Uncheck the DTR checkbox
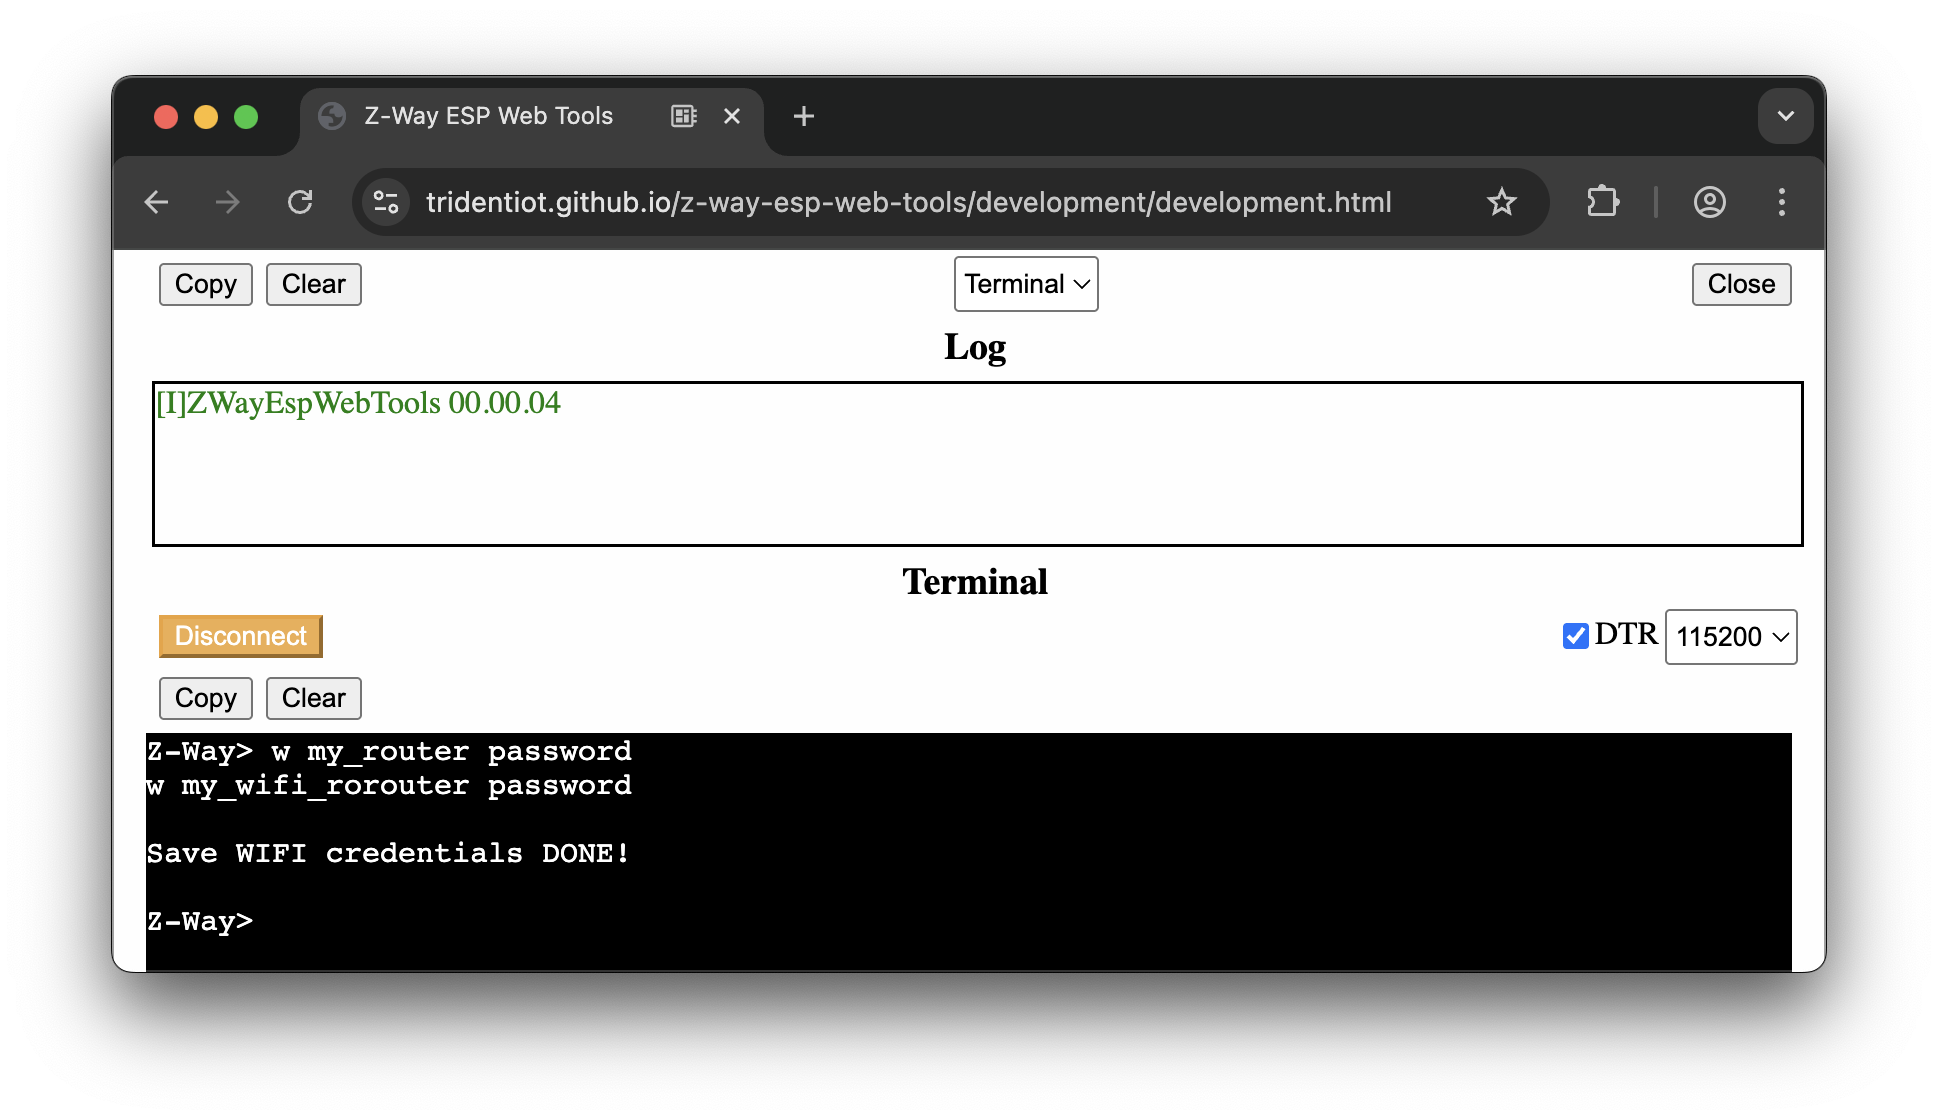The width and height of the screenshot is (1938, 1120). (1575, 636)
